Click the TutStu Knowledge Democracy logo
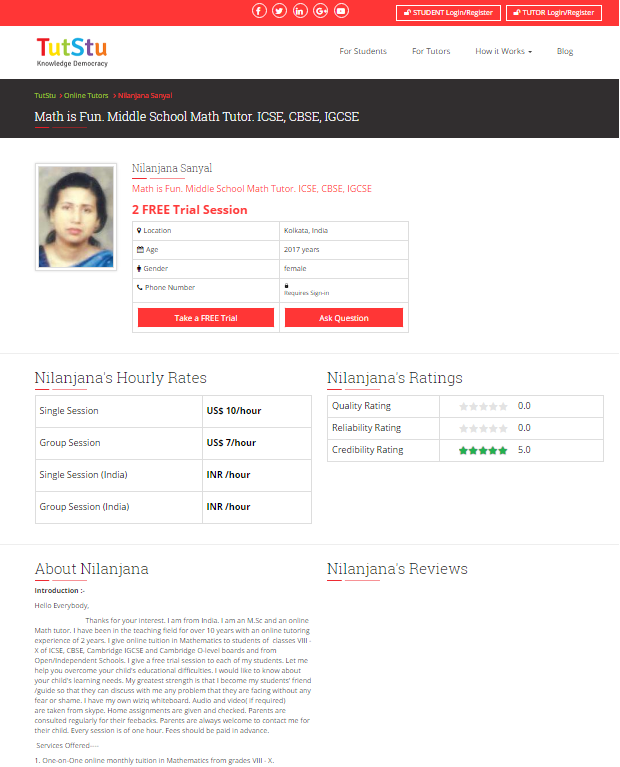This screenshot has height=767, width=620. click(72, 52)
